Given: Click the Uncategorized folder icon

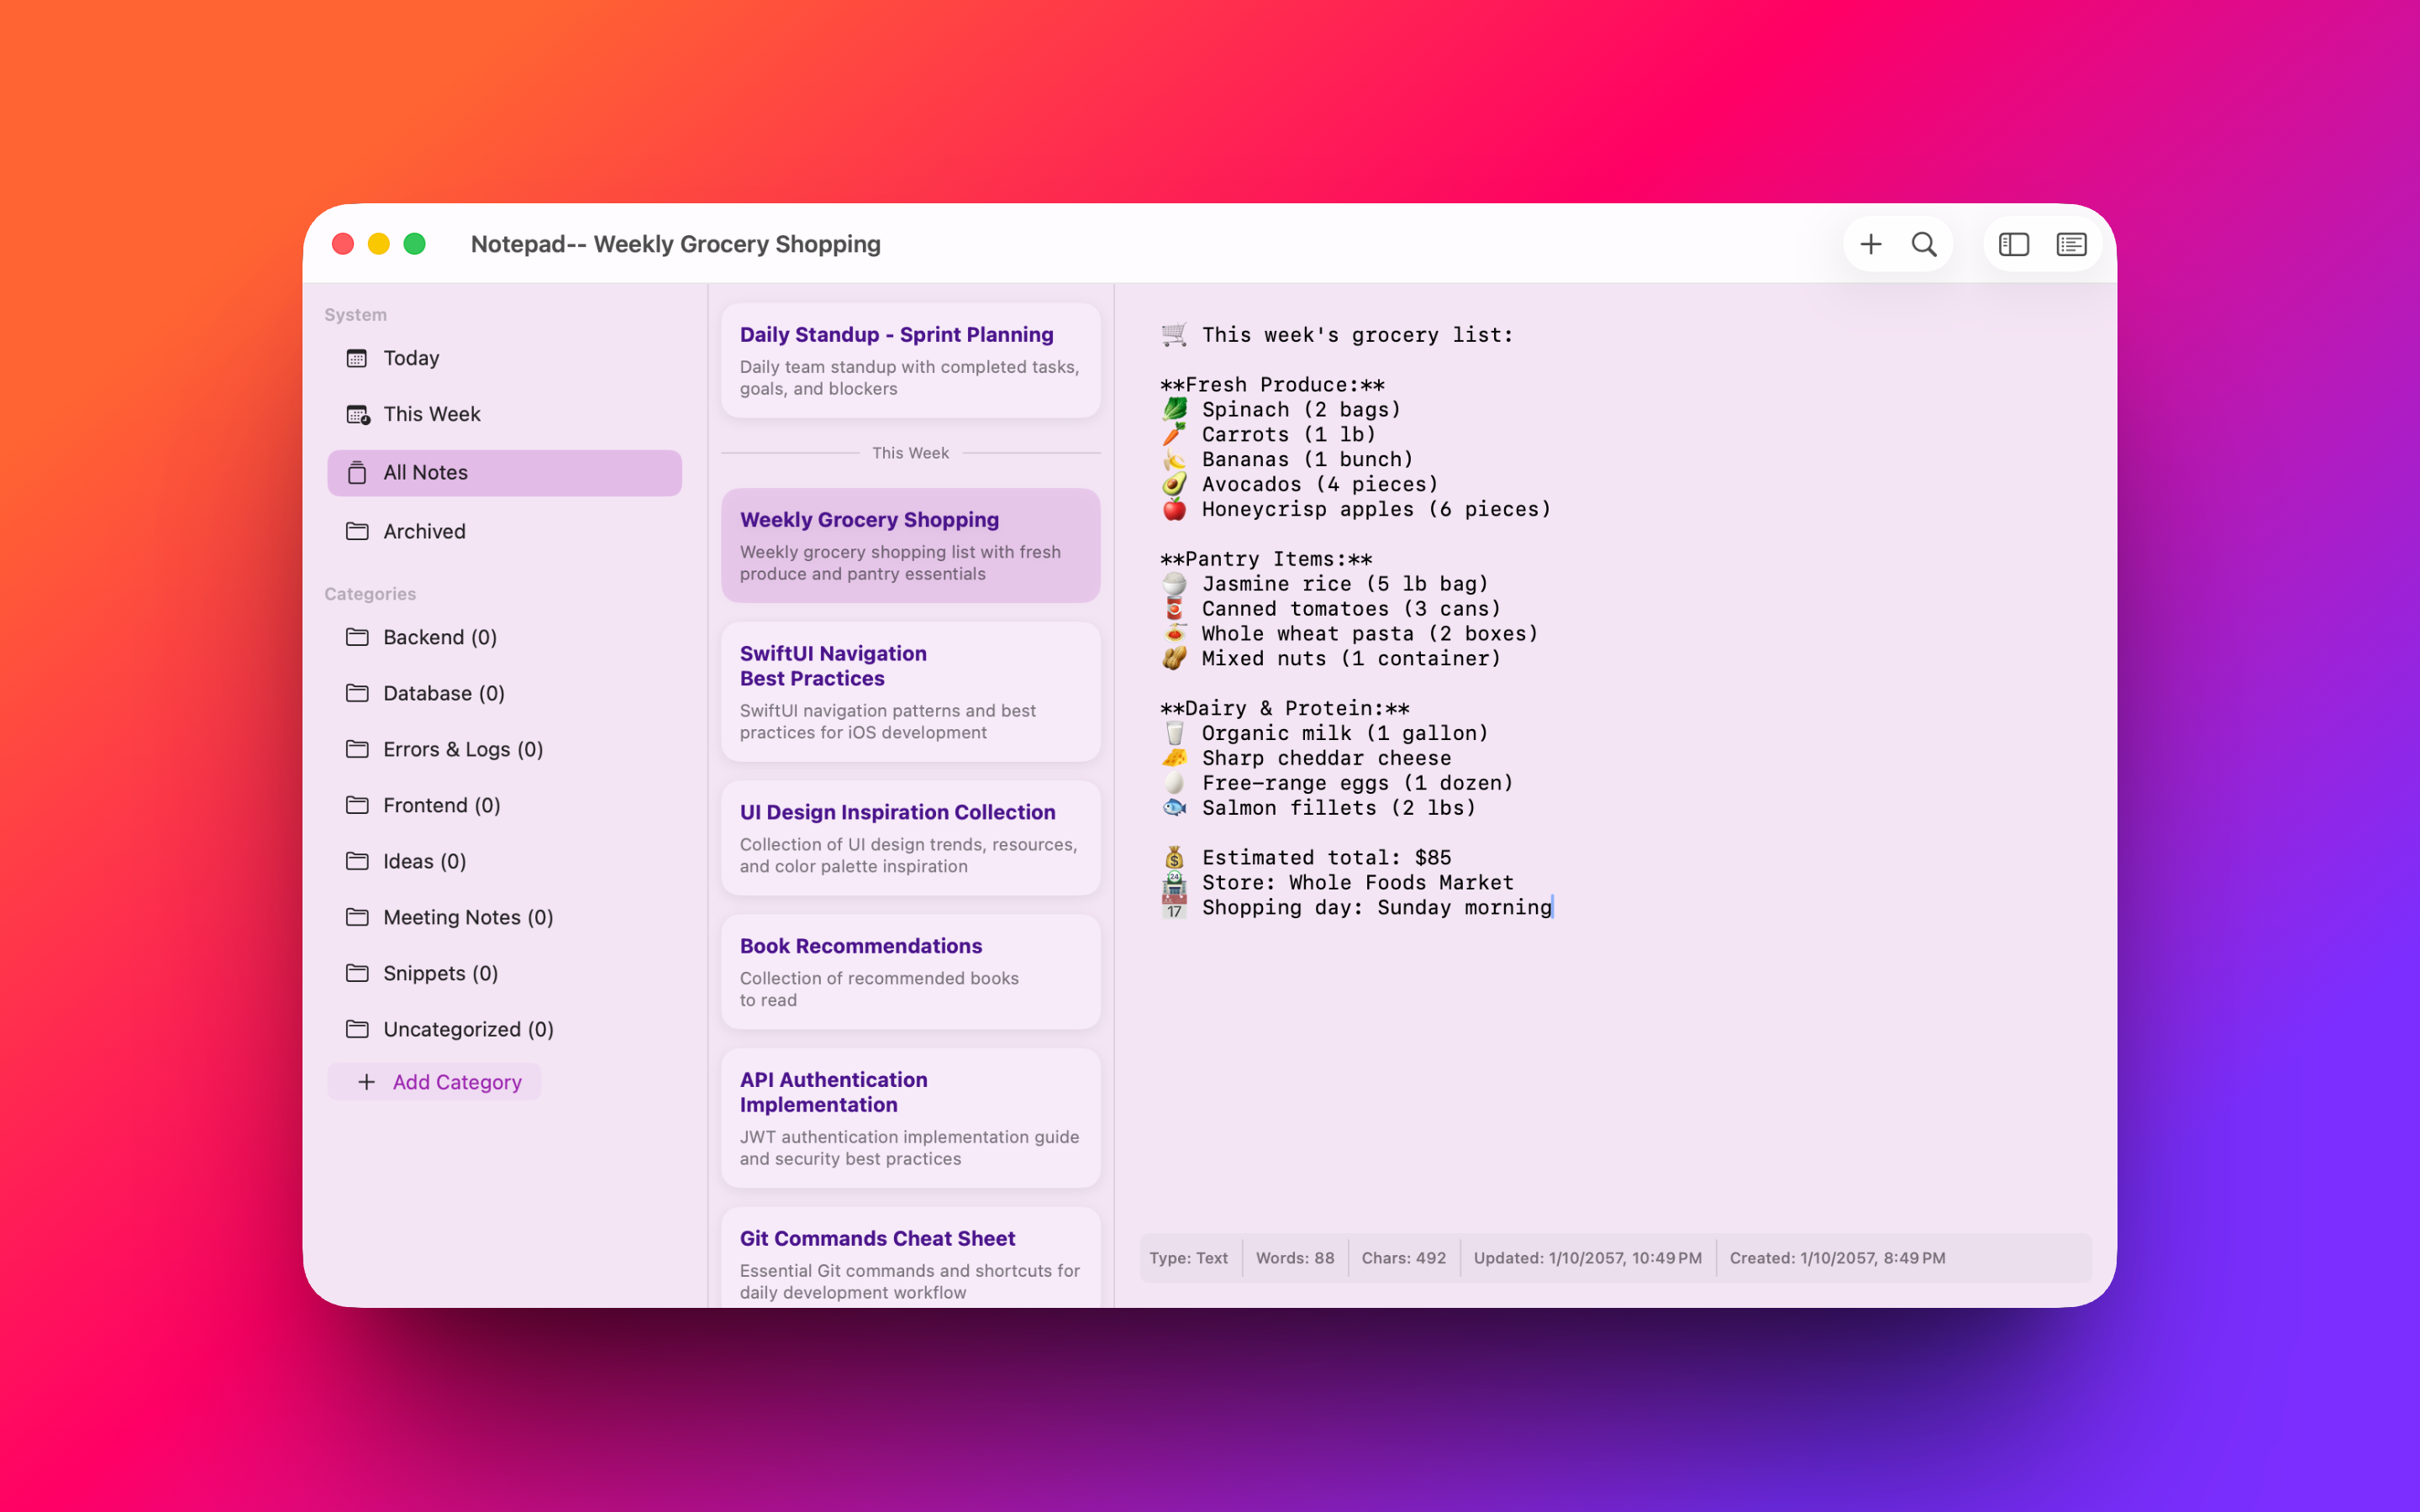Looking at the screenshot, I should click(357, 1028).
